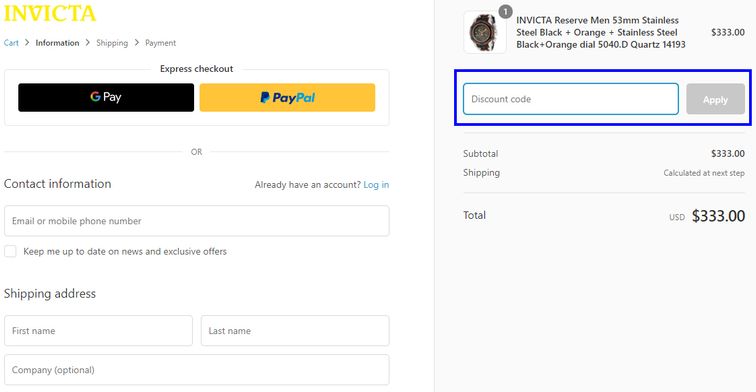Click the Apply discount button
Viewport: 756px width, 392px height.
(x=716, y=99)
